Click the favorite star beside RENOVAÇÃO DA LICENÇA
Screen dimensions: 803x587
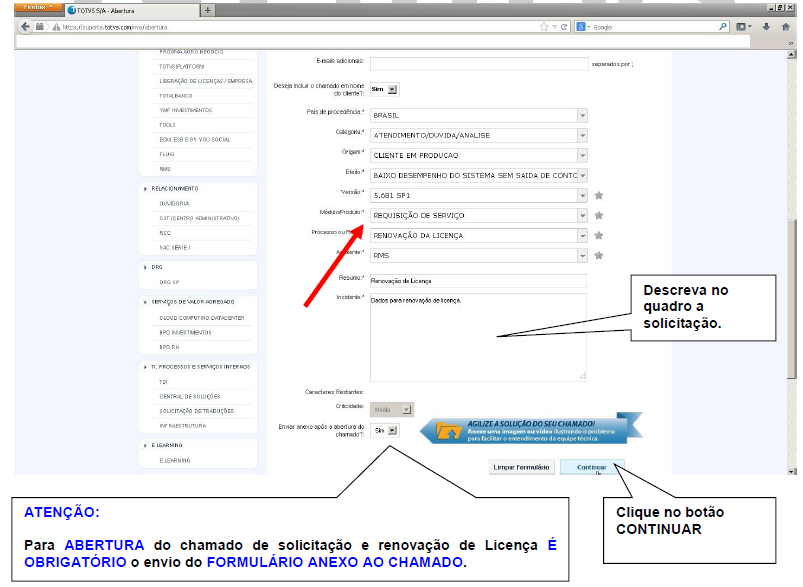pyautogui.click(x=599, y=235)
